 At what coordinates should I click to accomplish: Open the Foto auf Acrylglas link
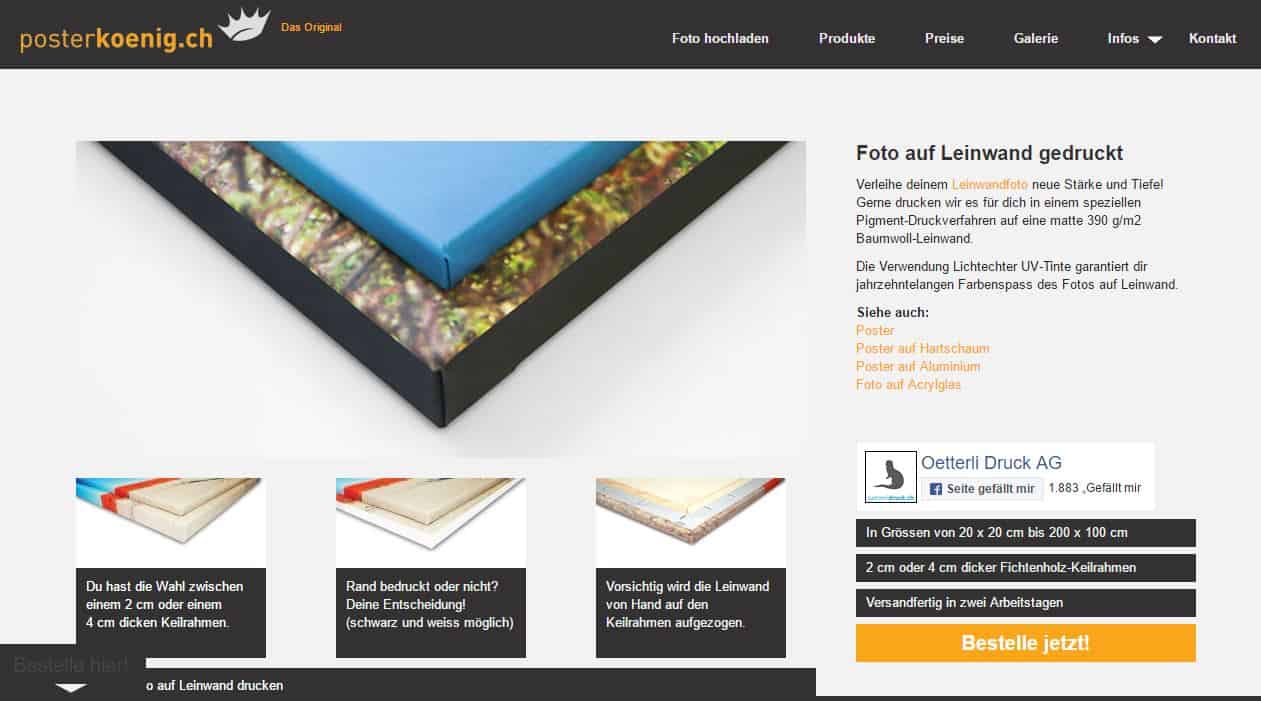click(908, 384)
